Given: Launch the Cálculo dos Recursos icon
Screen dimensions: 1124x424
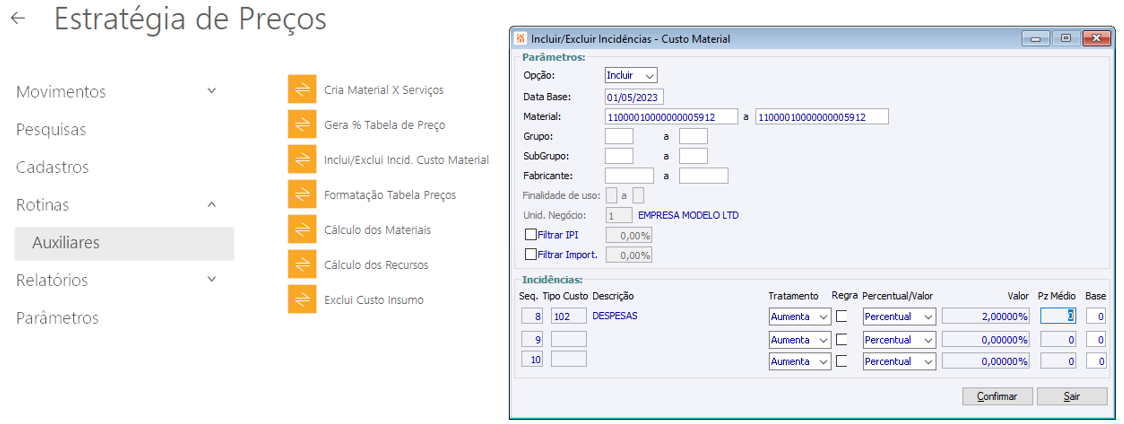Looking at the screenshot, I should 302,264.
